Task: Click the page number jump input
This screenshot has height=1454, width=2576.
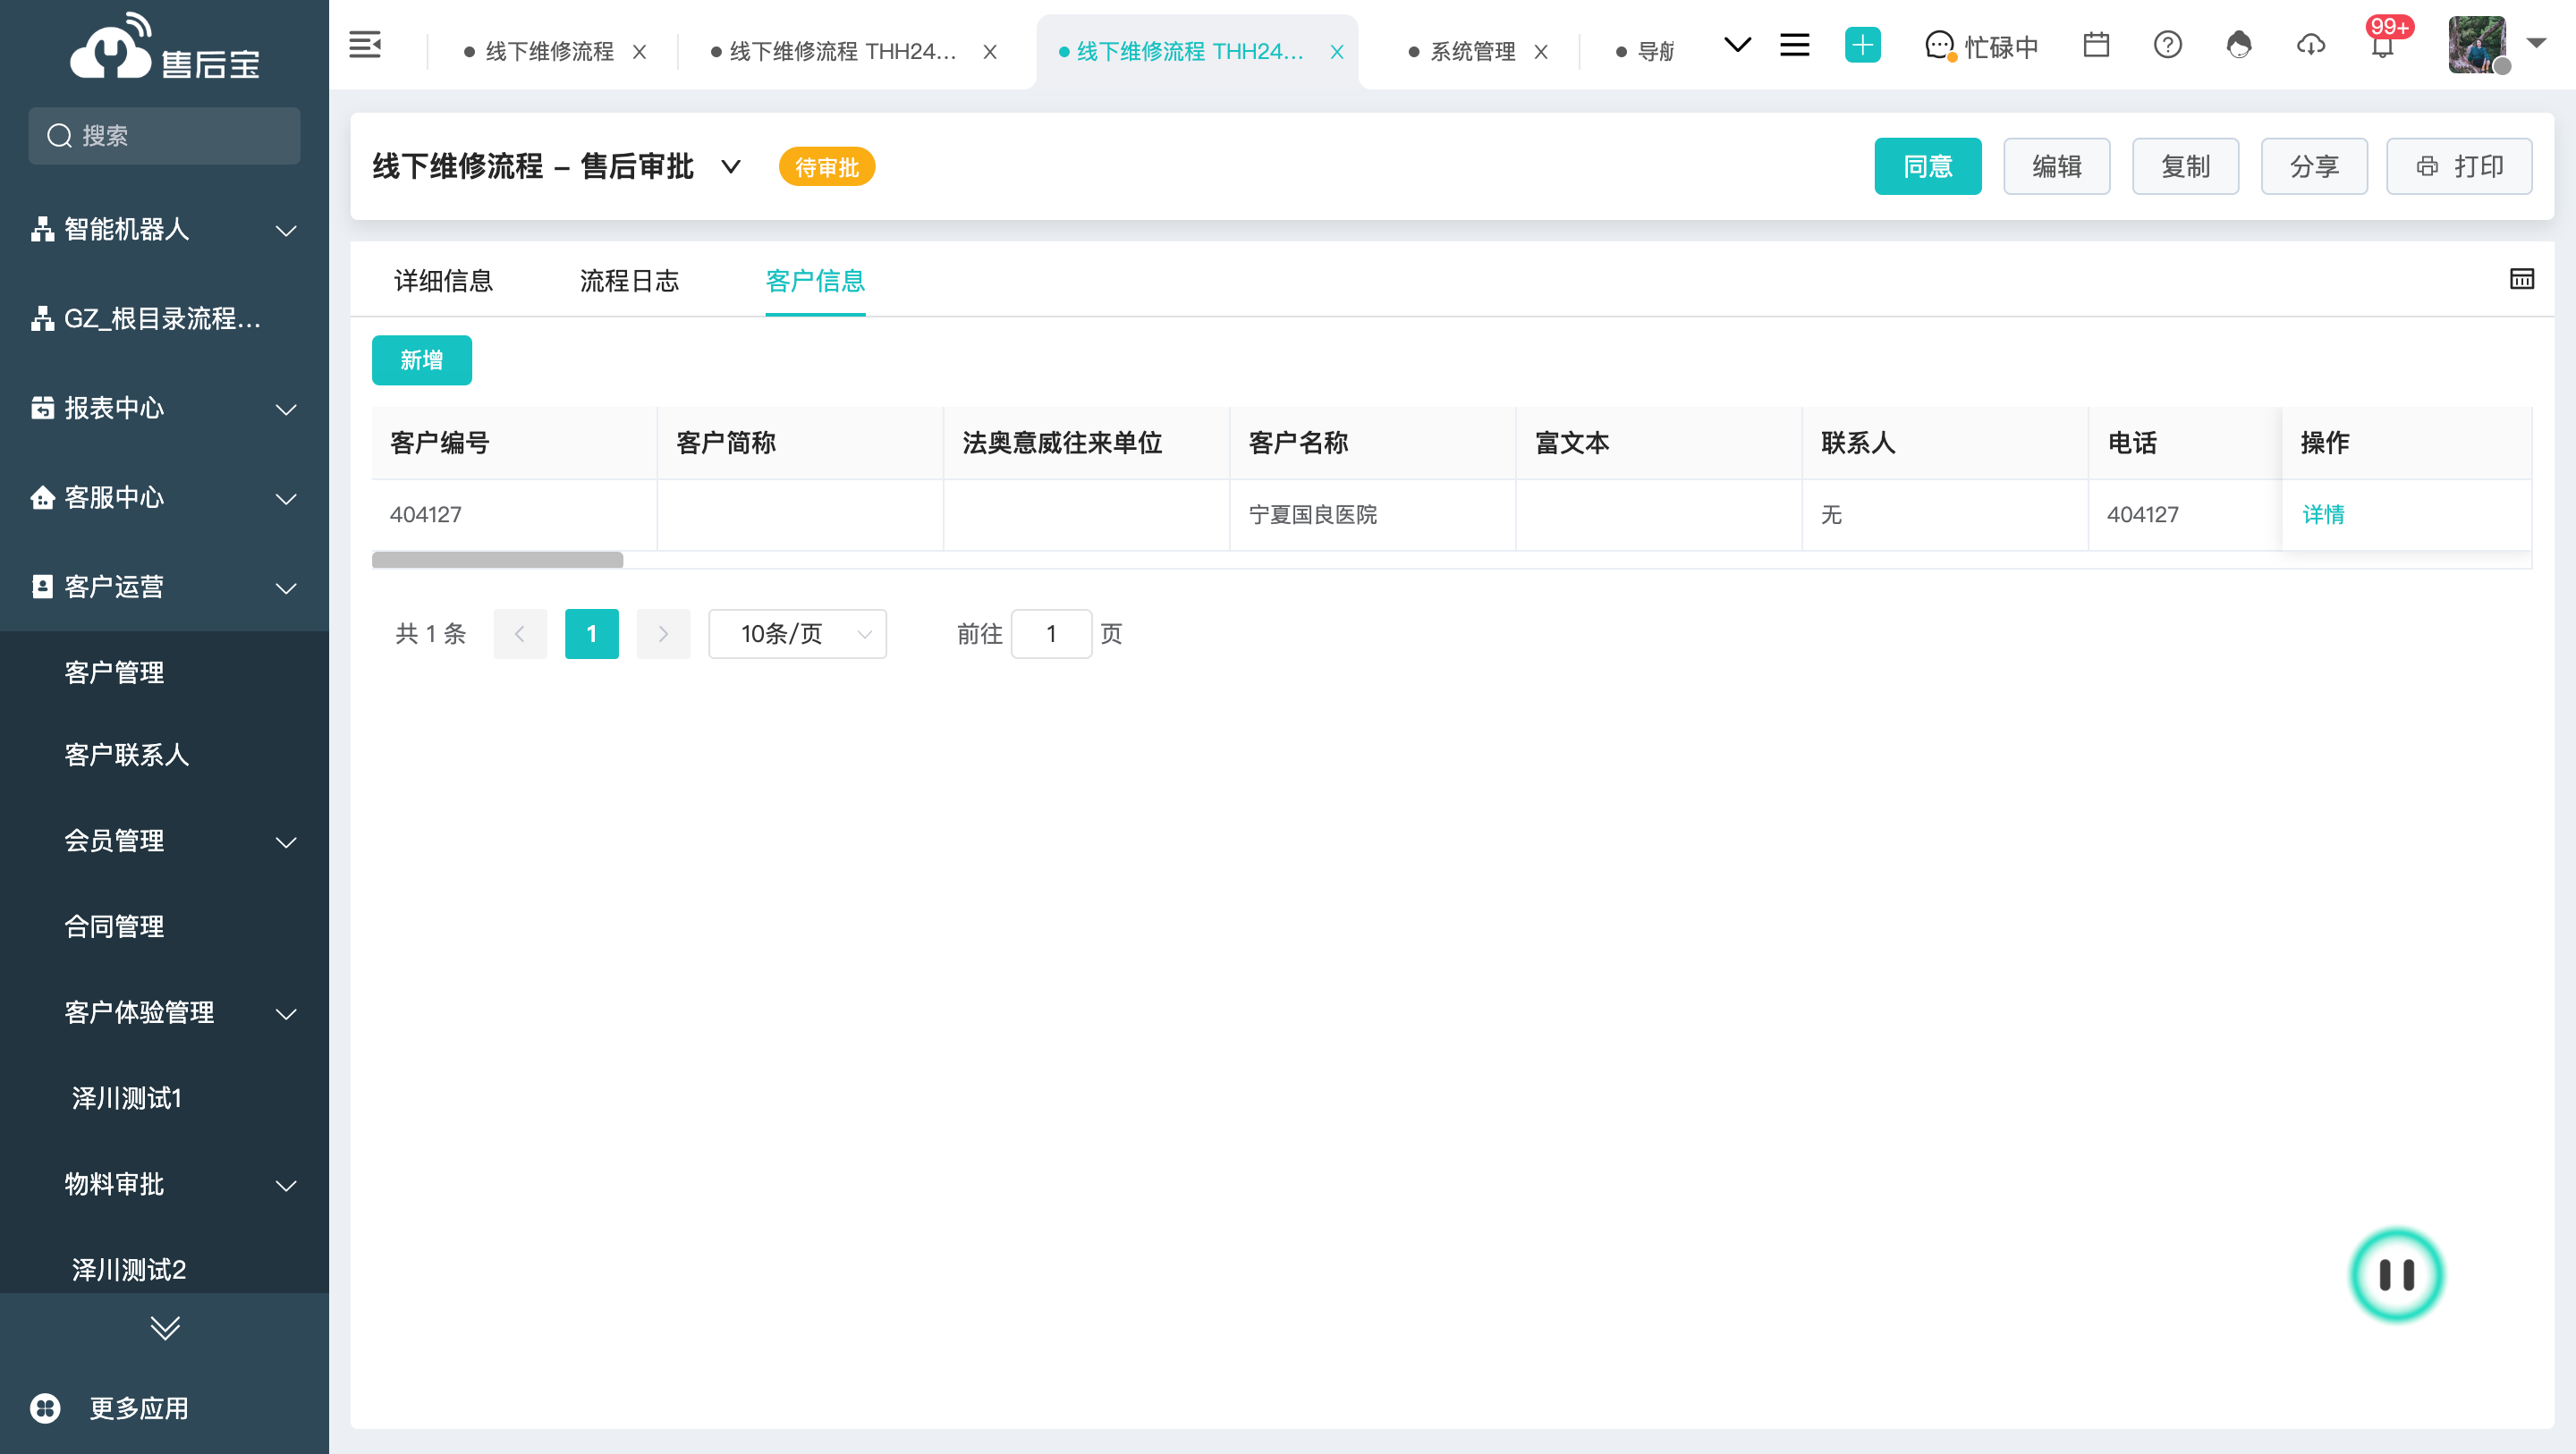Action: (x=1051, y=634)
